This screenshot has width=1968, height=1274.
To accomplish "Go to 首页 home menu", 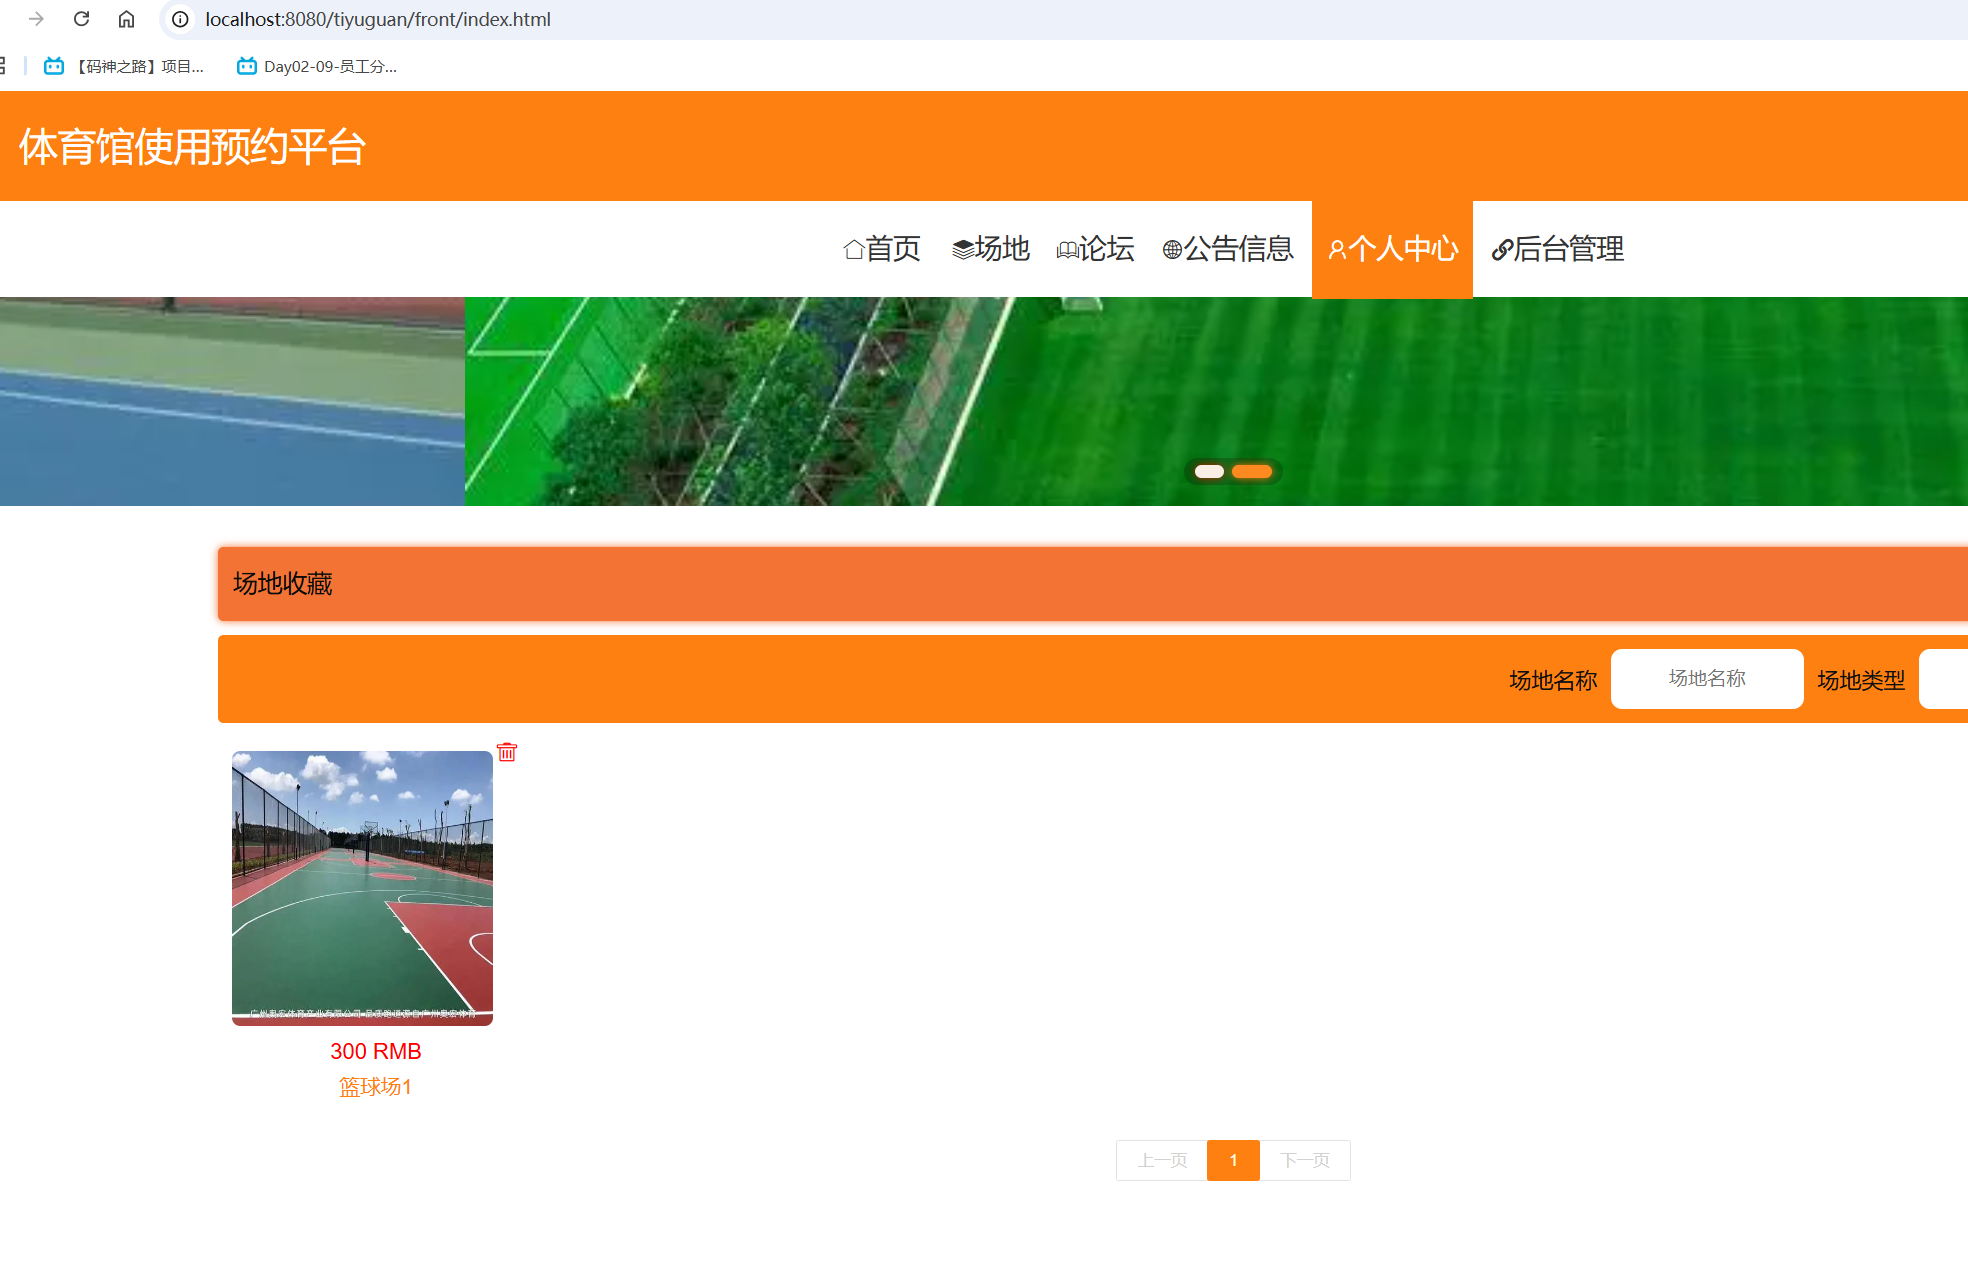I will click(x=881, y=249).
